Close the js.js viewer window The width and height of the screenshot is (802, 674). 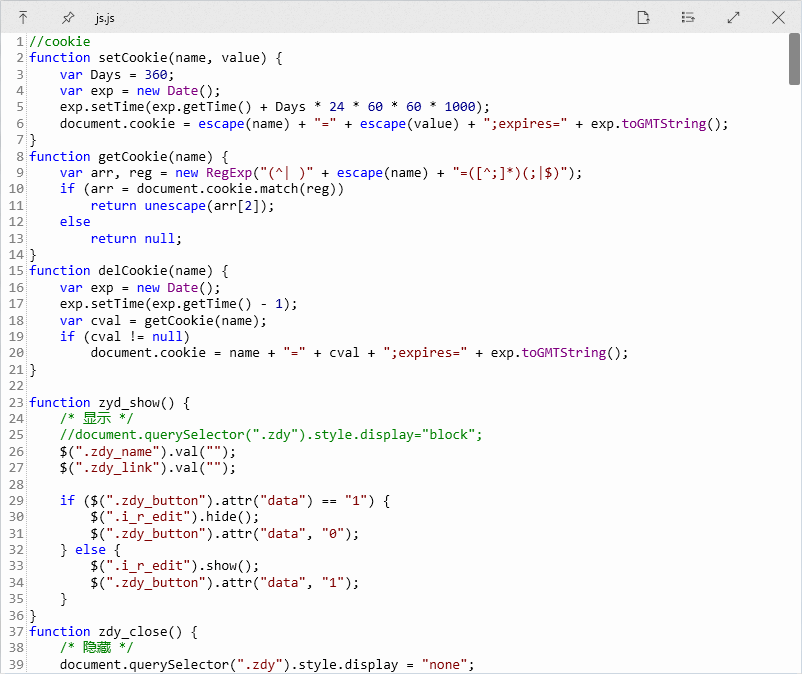778,18
